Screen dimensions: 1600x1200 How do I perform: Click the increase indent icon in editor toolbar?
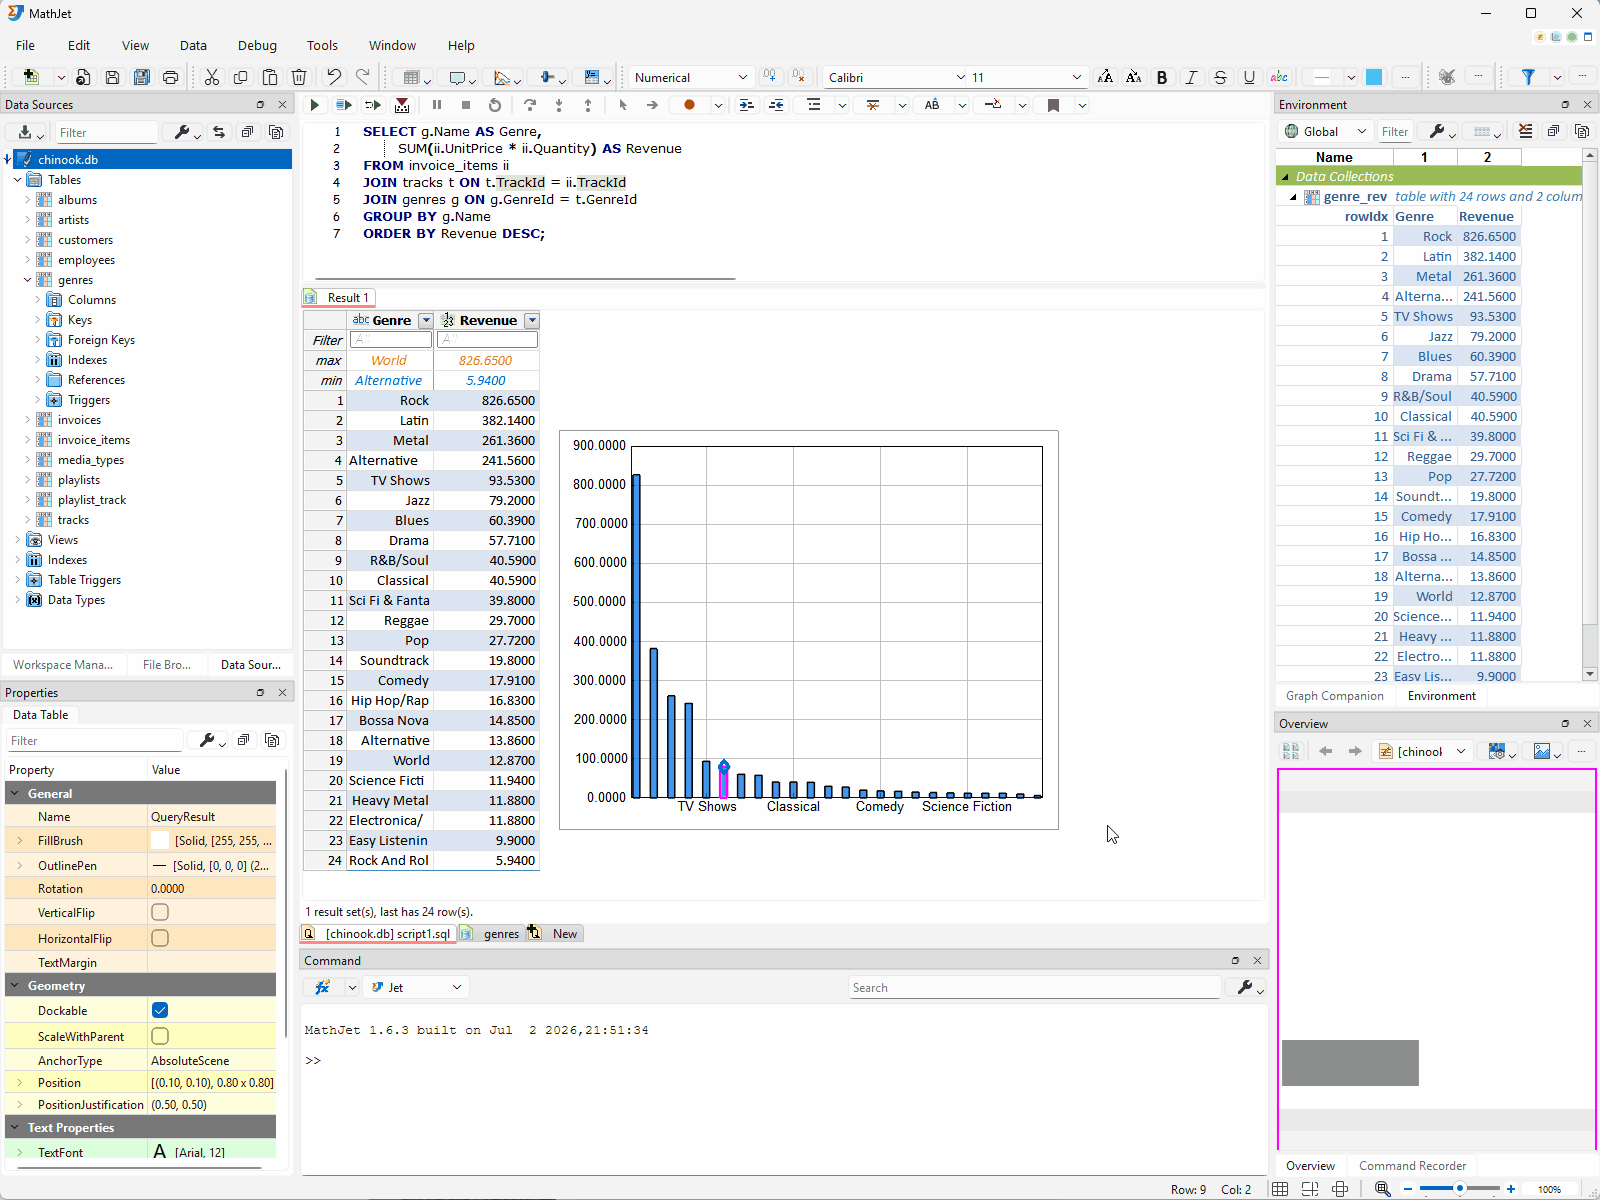(x=746, y=105)
